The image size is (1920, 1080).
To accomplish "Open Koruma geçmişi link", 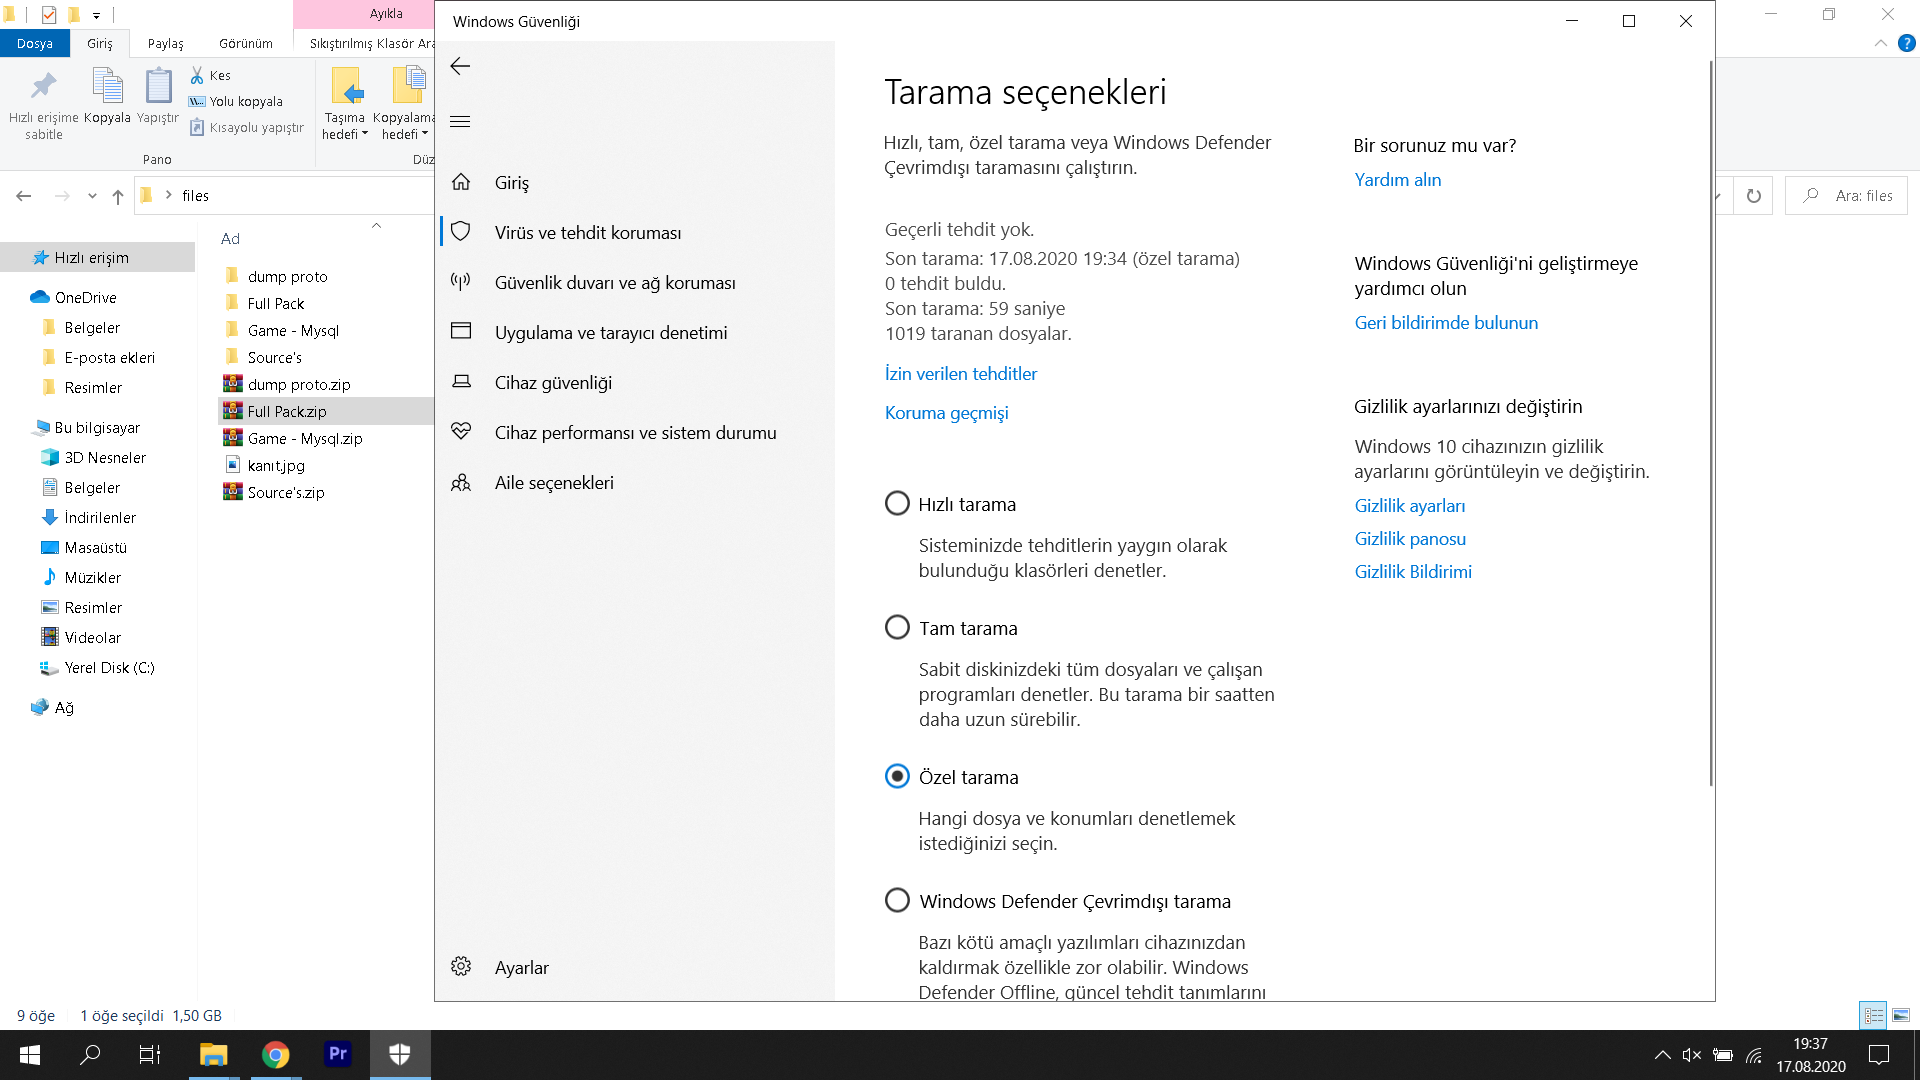I will (x=946, y=413).
